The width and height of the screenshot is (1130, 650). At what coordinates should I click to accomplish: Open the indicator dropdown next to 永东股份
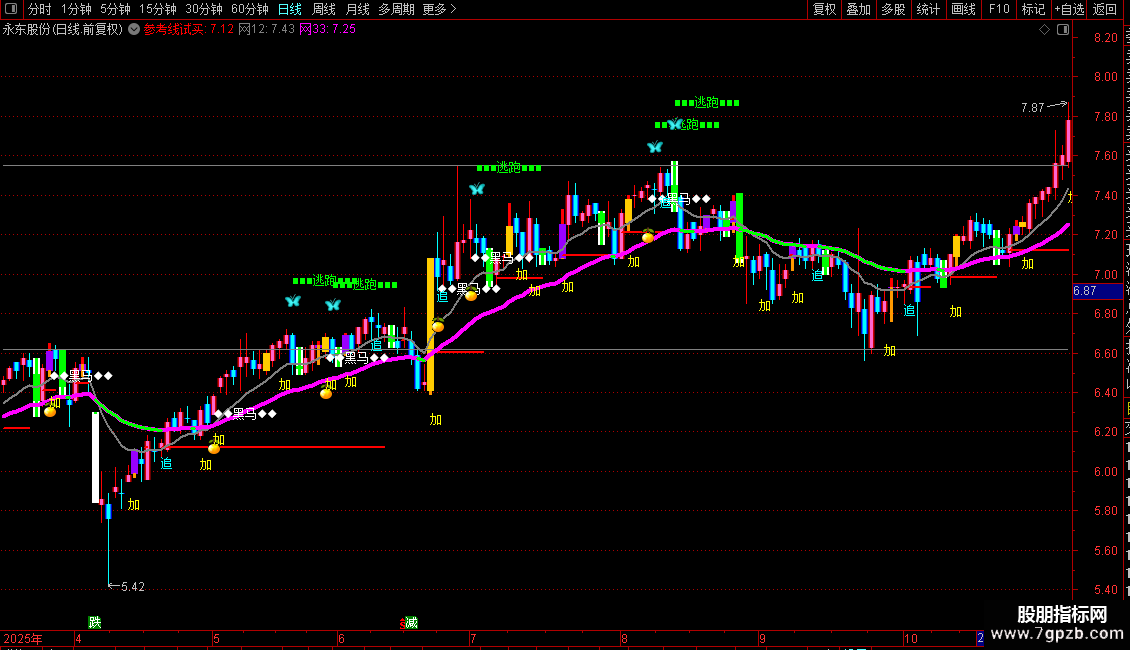(x=134, y=30)
